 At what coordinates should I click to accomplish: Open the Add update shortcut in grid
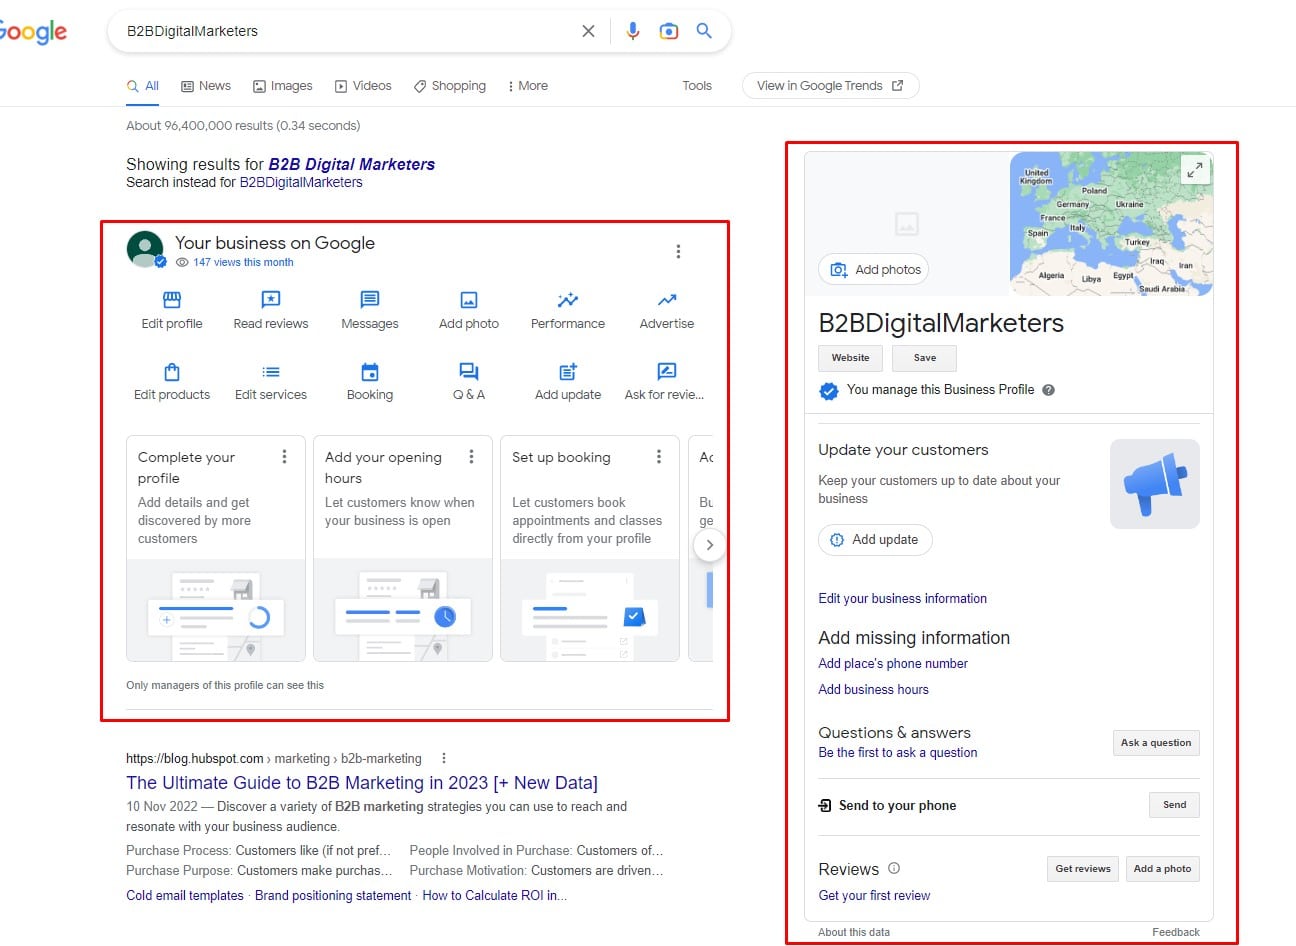click(568, 382)
